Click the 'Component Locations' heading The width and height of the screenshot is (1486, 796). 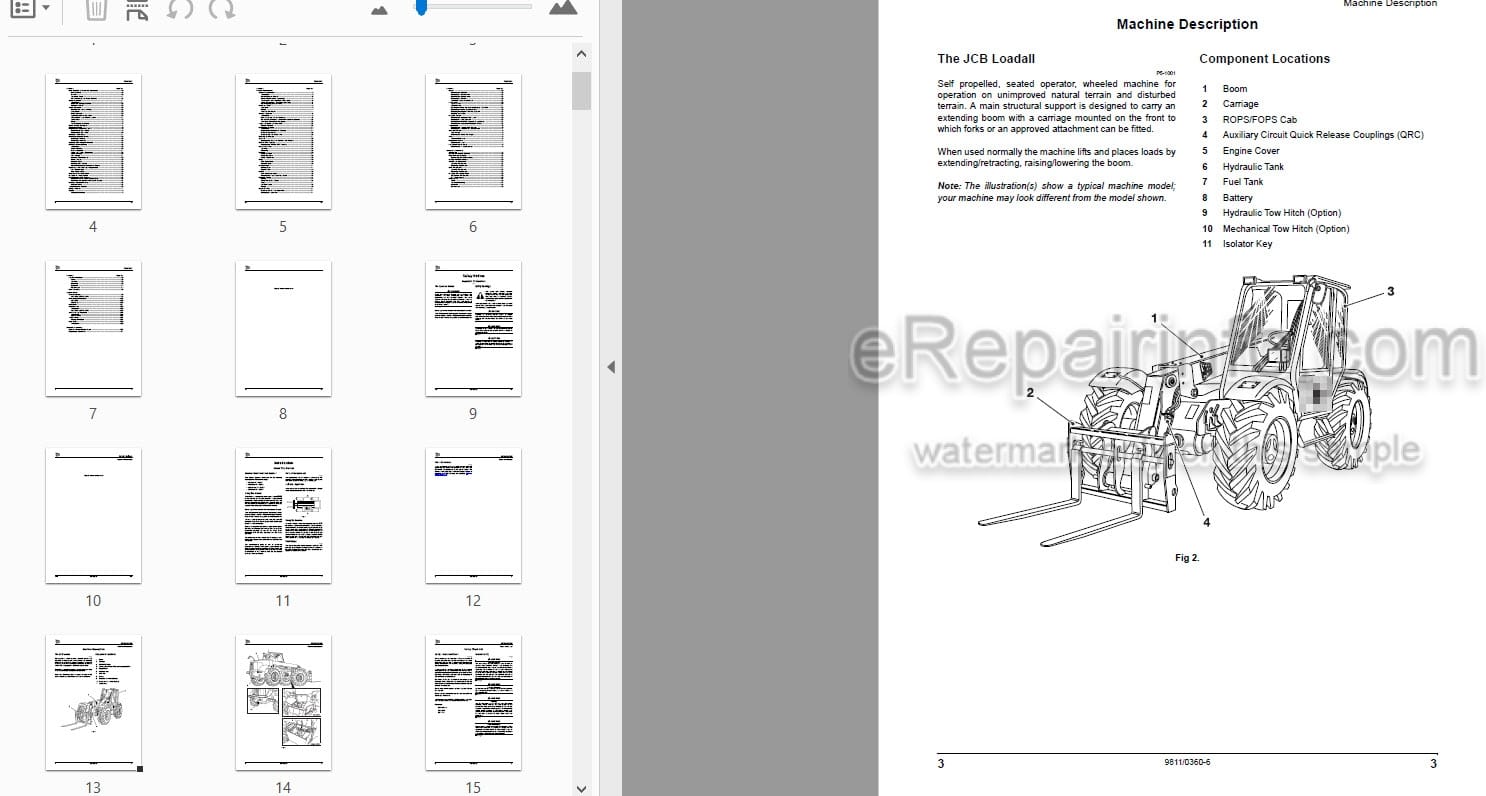pos(1264,59)
